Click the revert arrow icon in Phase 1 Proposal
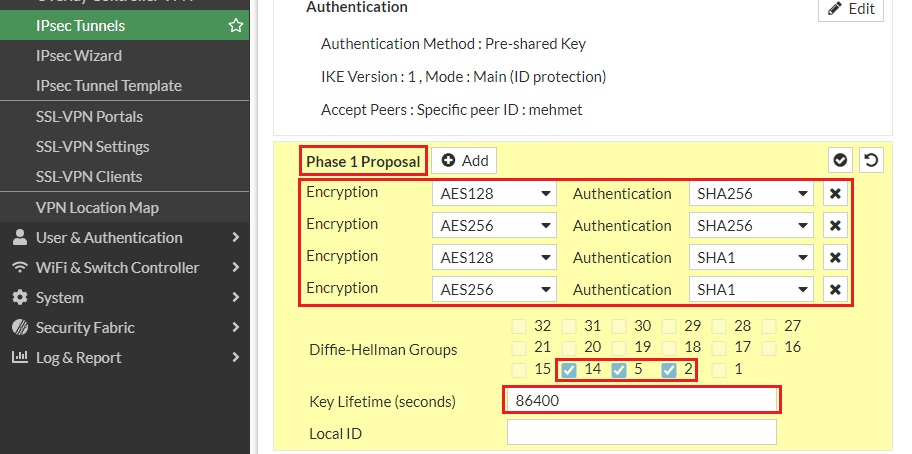Viewport: 912px width, 454px height. [871, 161]
